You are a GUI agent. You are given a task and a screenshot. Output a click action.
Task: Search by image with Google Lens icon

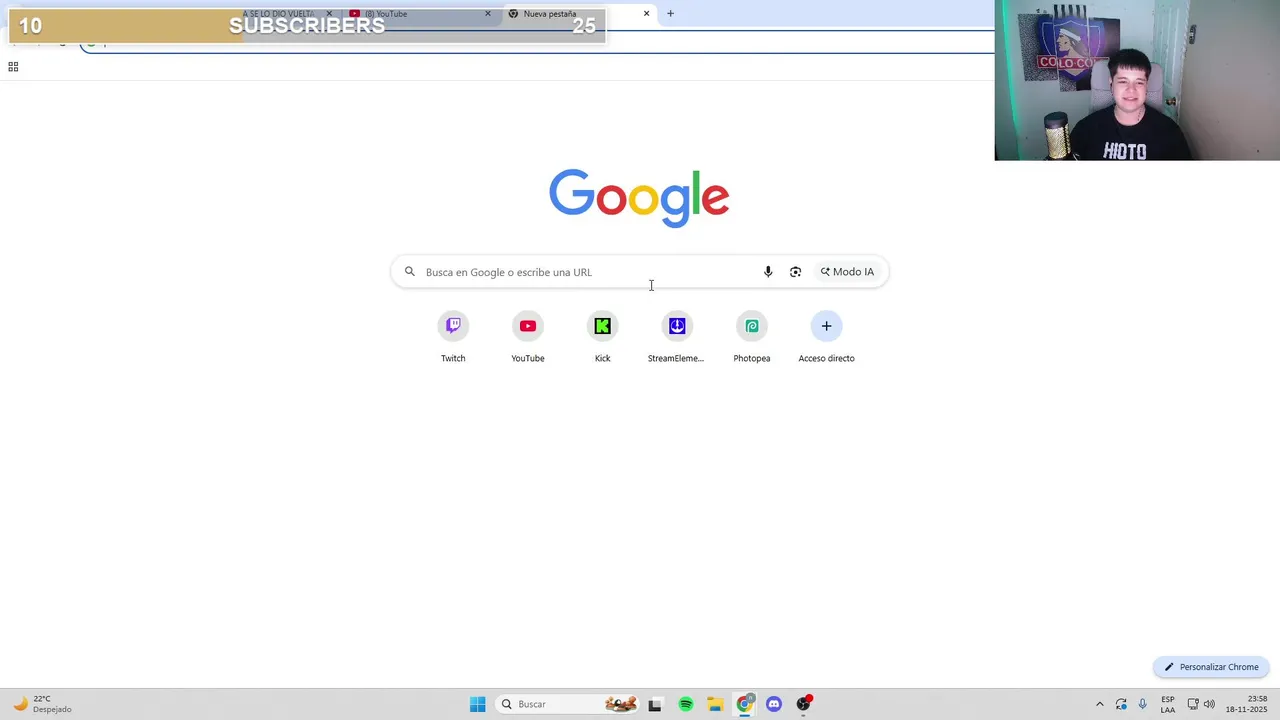pyautogui.click(x=795, y=272)
